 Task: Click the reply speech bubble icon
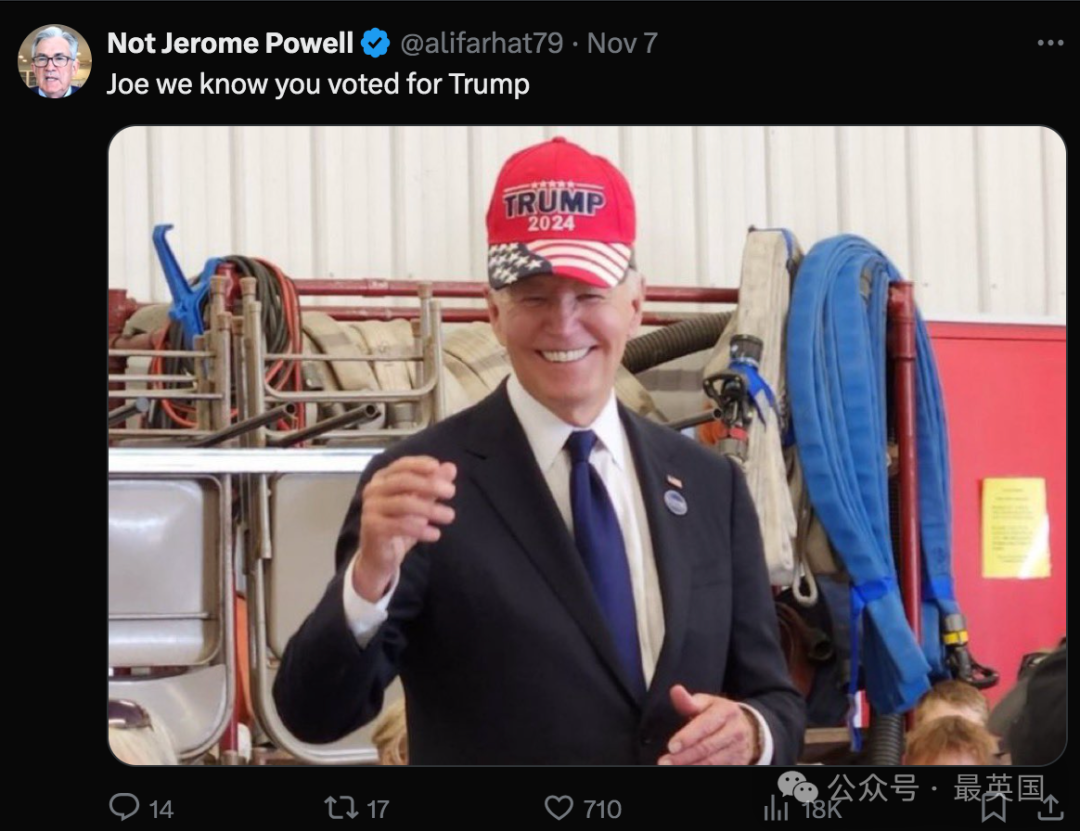pyautogui.click(x=124, y=807)
